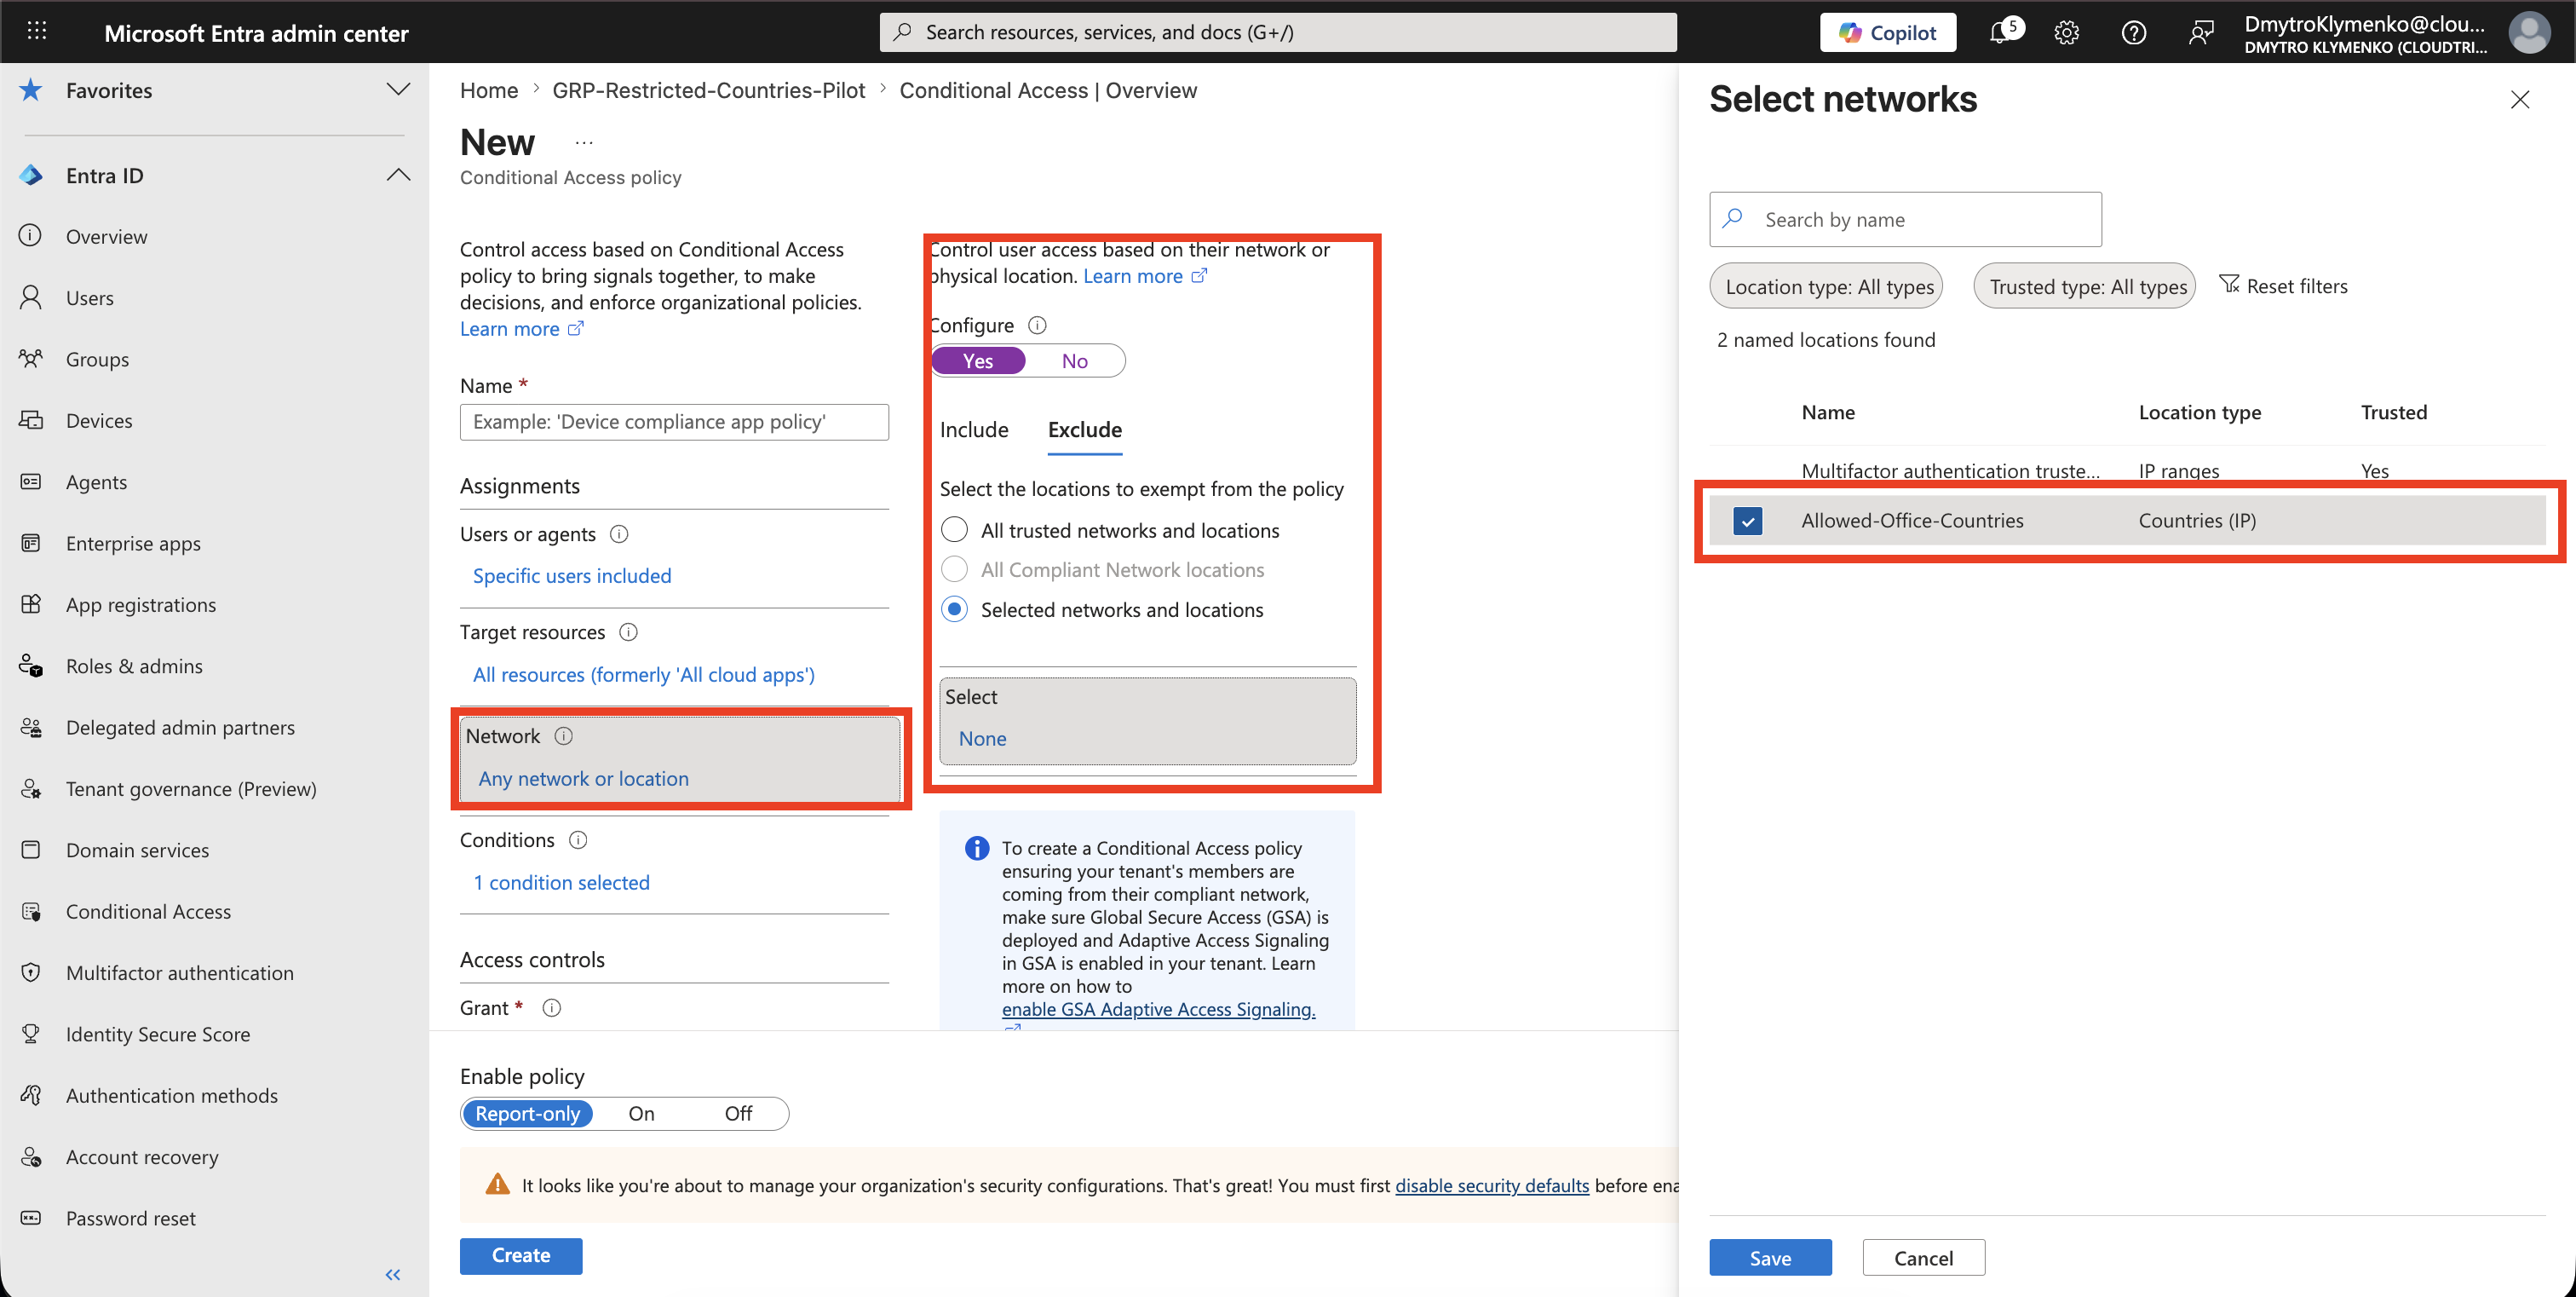
Task: Click the Users sidebar icon
Action: [31, 297]
